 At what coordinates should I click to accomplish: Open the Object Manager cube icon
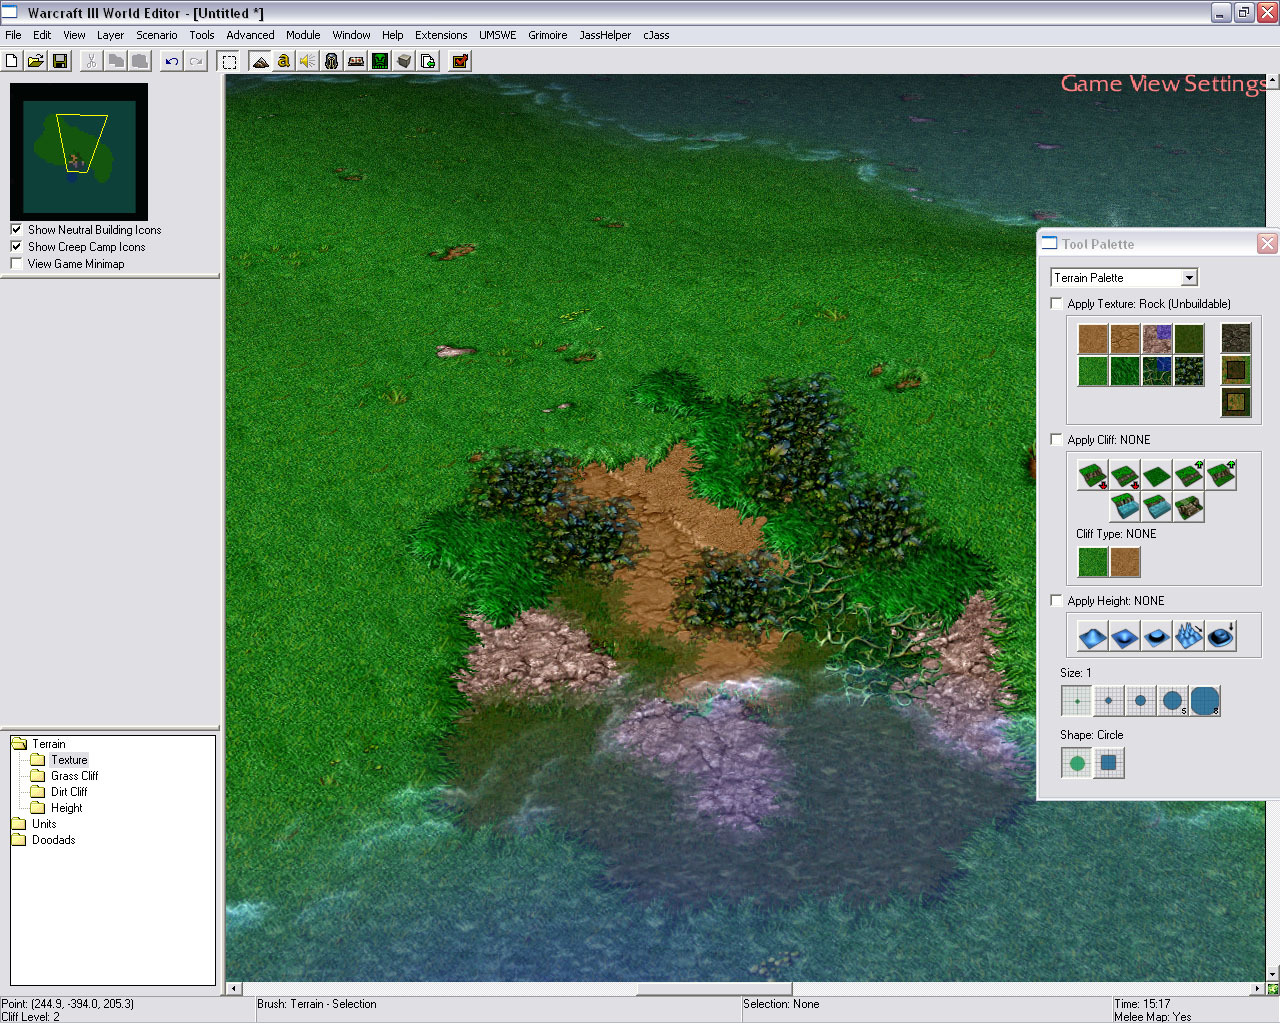[x=404, y=61]
